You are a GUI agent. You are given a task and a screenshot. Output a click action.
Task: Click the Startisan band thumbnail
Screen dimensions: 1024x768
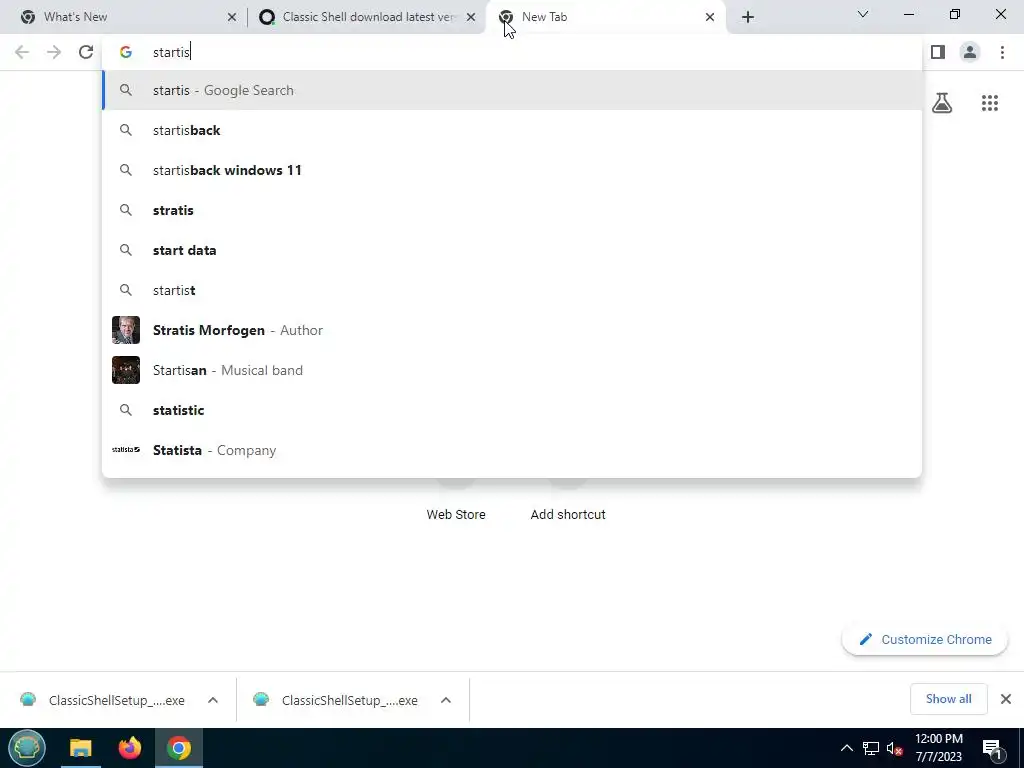(126, 370)
